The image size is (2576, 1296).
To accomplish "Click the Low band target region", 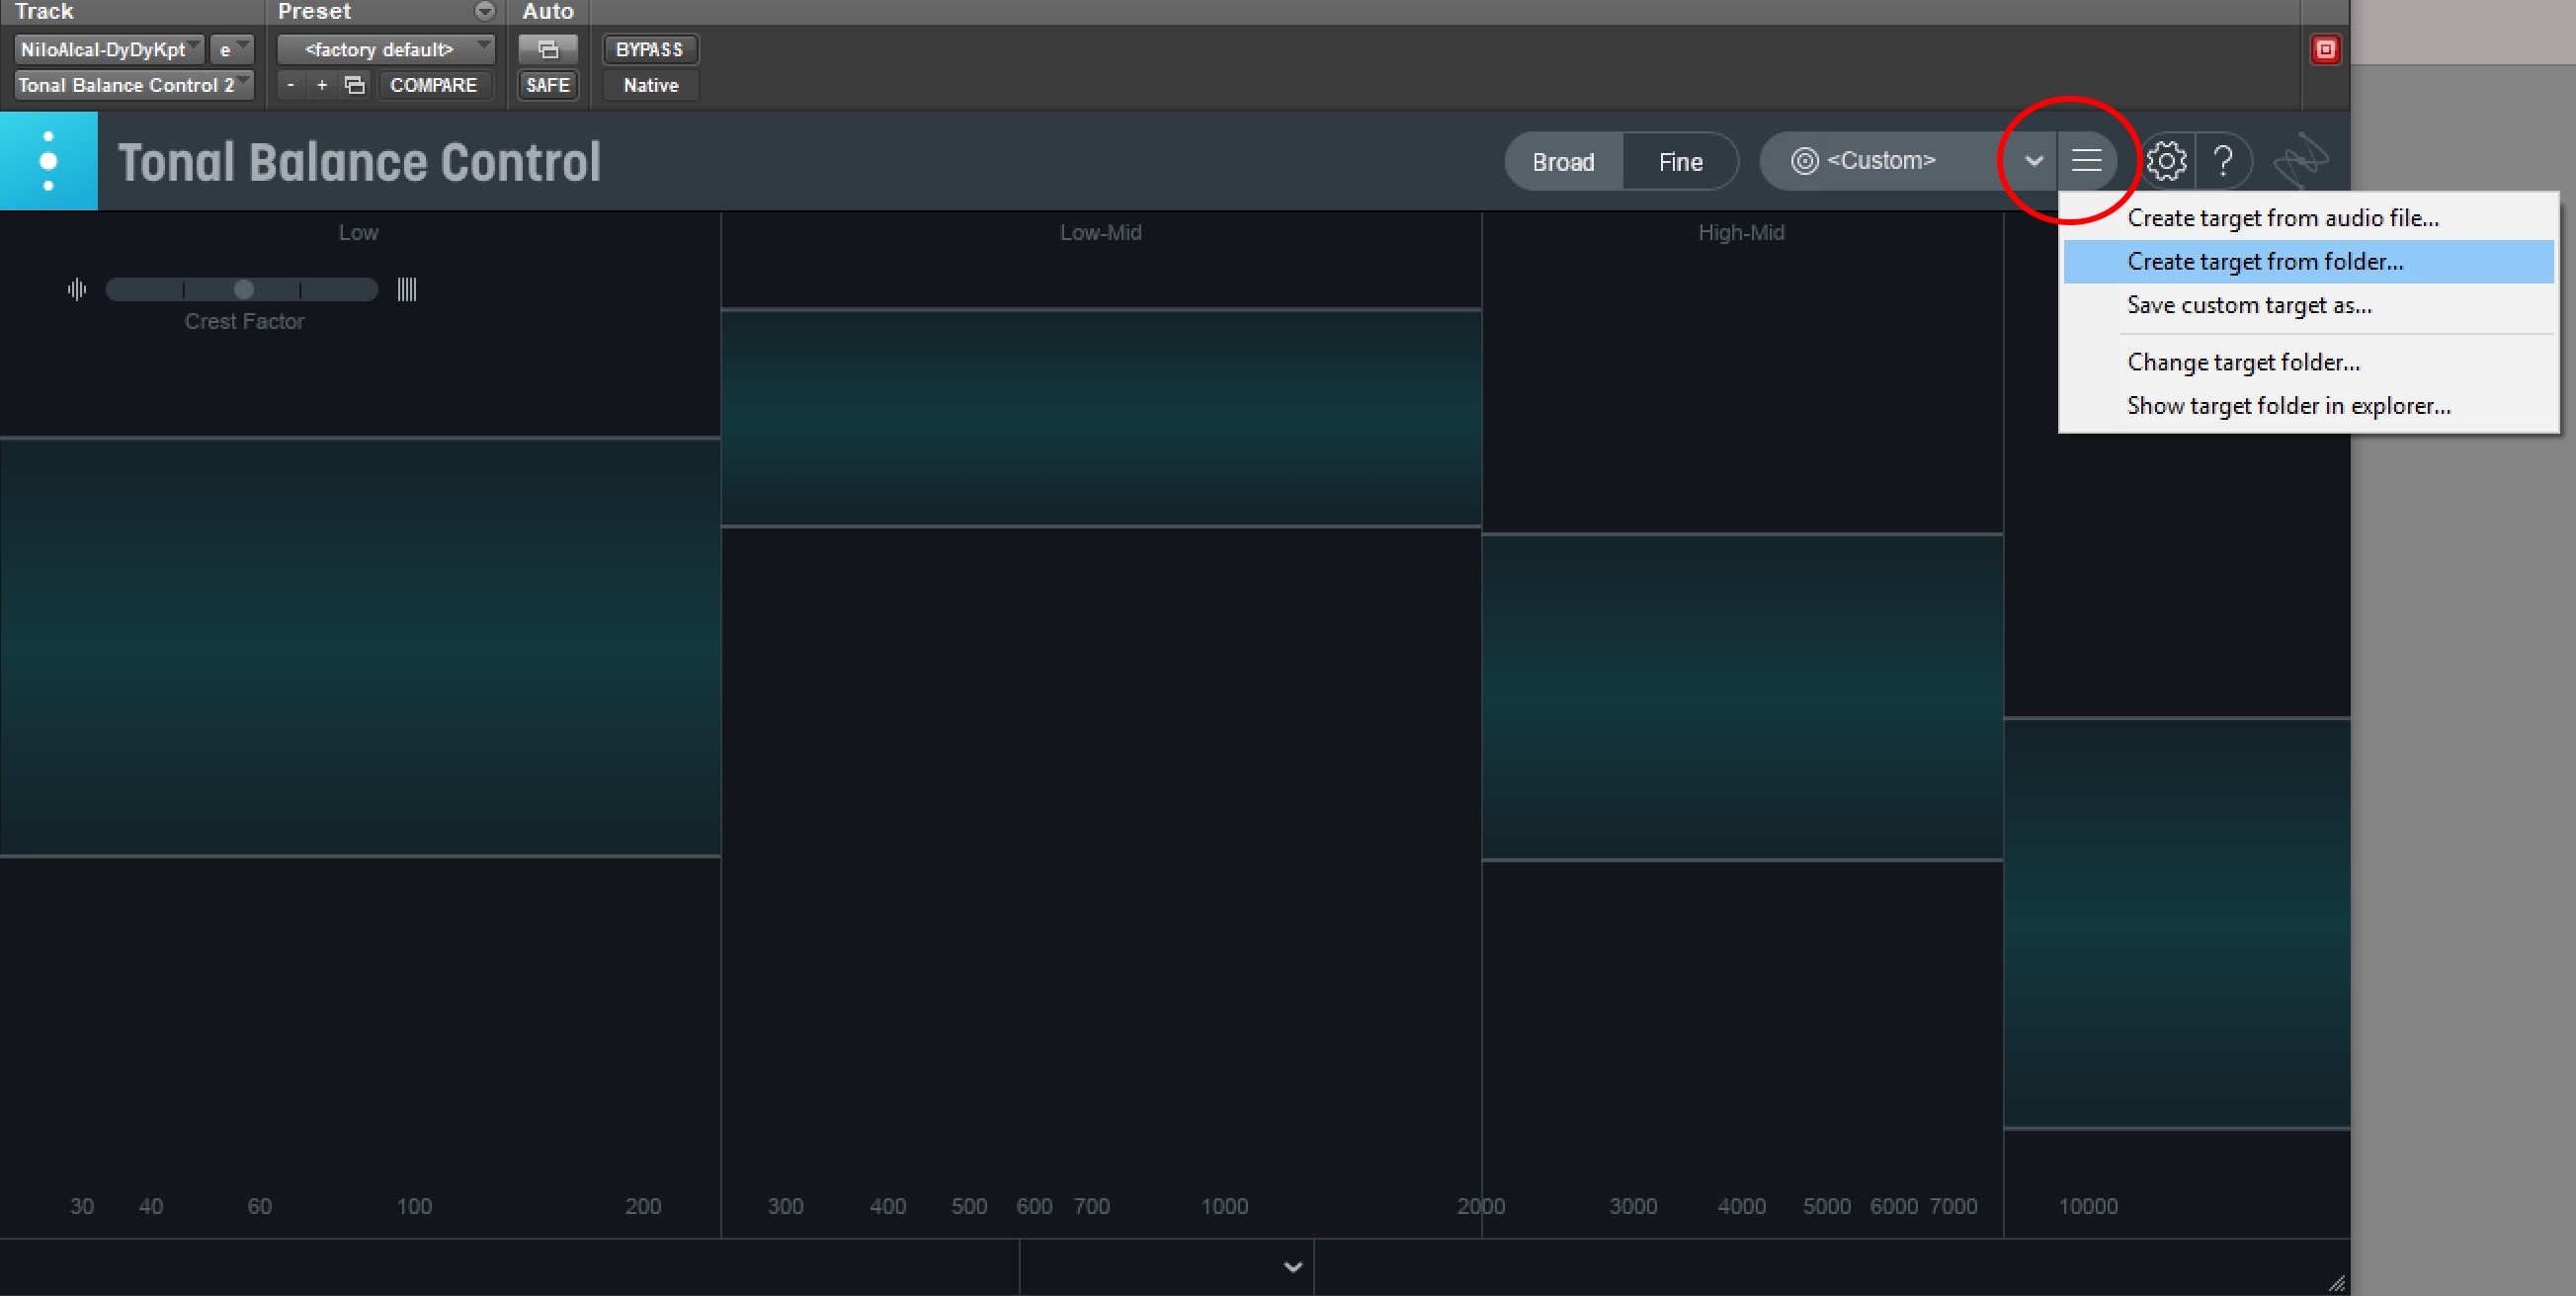I will point(360,647).
